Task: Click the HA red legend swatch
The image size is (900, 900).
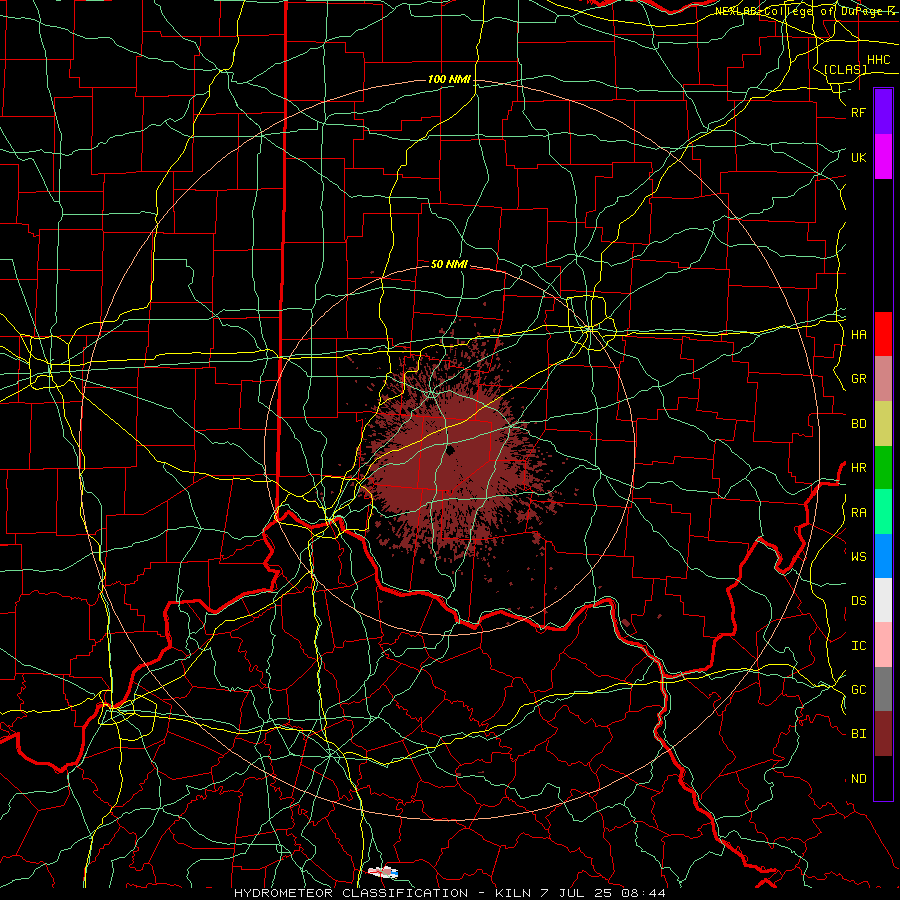Action: coord(883,334)
